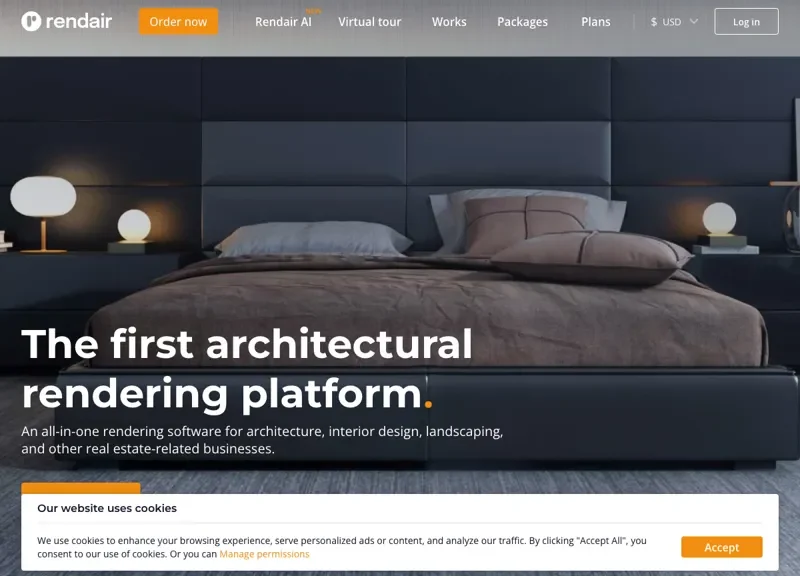The width and height of the screenshot is (800, 576).
Task: Open the Manage permissions link
Action: click(264, 554)
